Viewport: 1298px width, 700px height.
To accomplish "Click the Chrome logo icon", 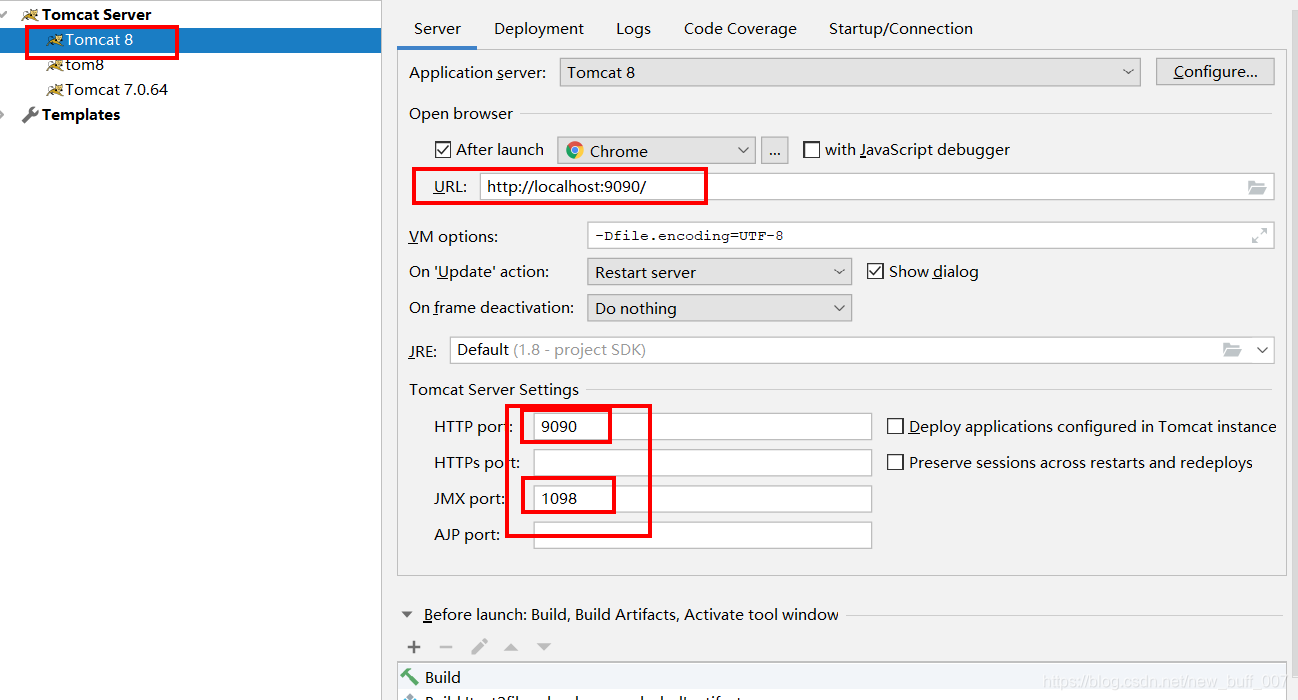I will [x=575, y=150].
